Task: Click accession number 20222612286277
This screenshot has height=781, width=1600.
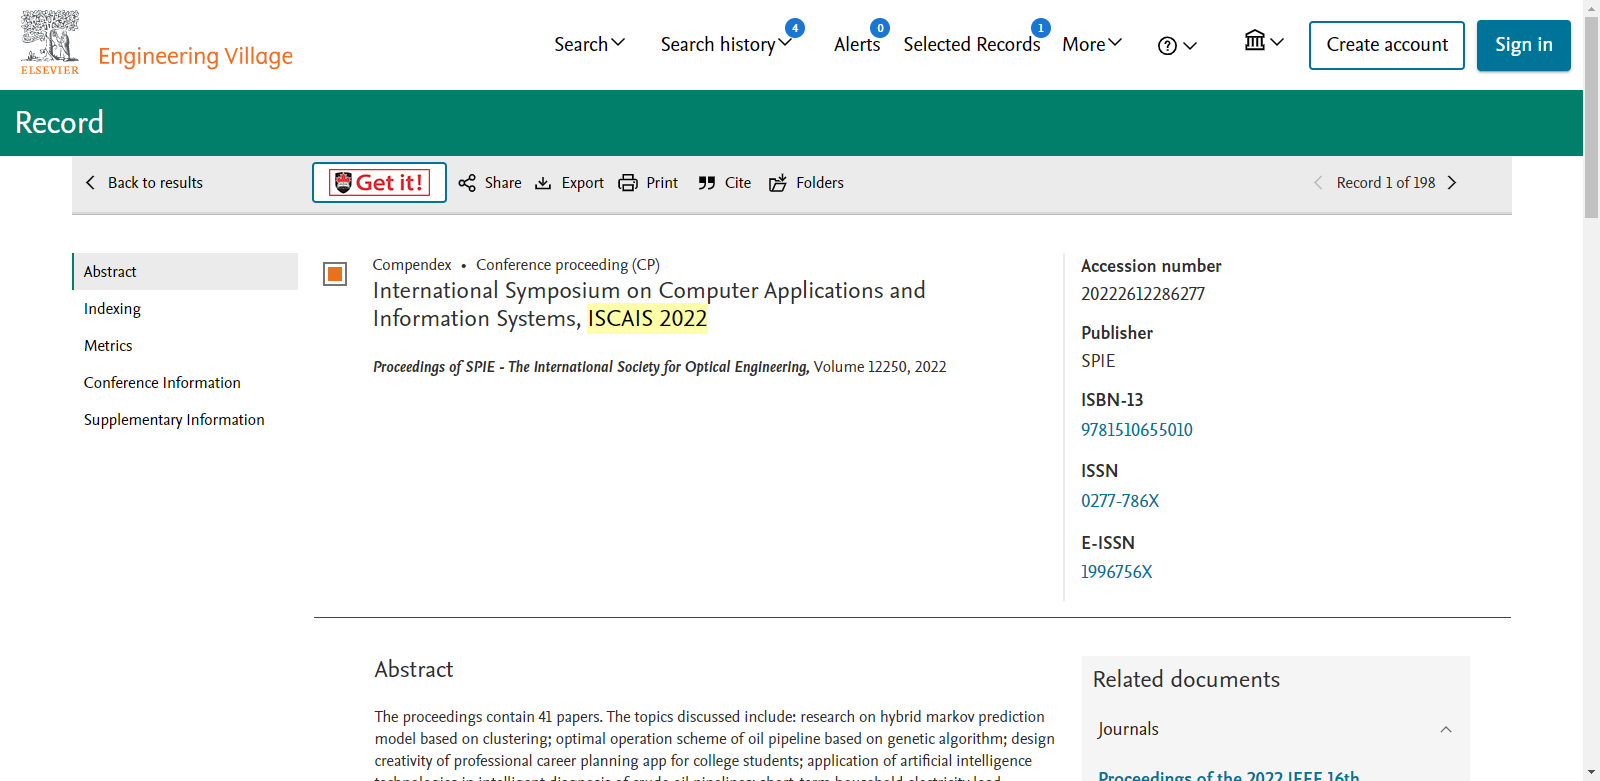Action: point(1143,294)
